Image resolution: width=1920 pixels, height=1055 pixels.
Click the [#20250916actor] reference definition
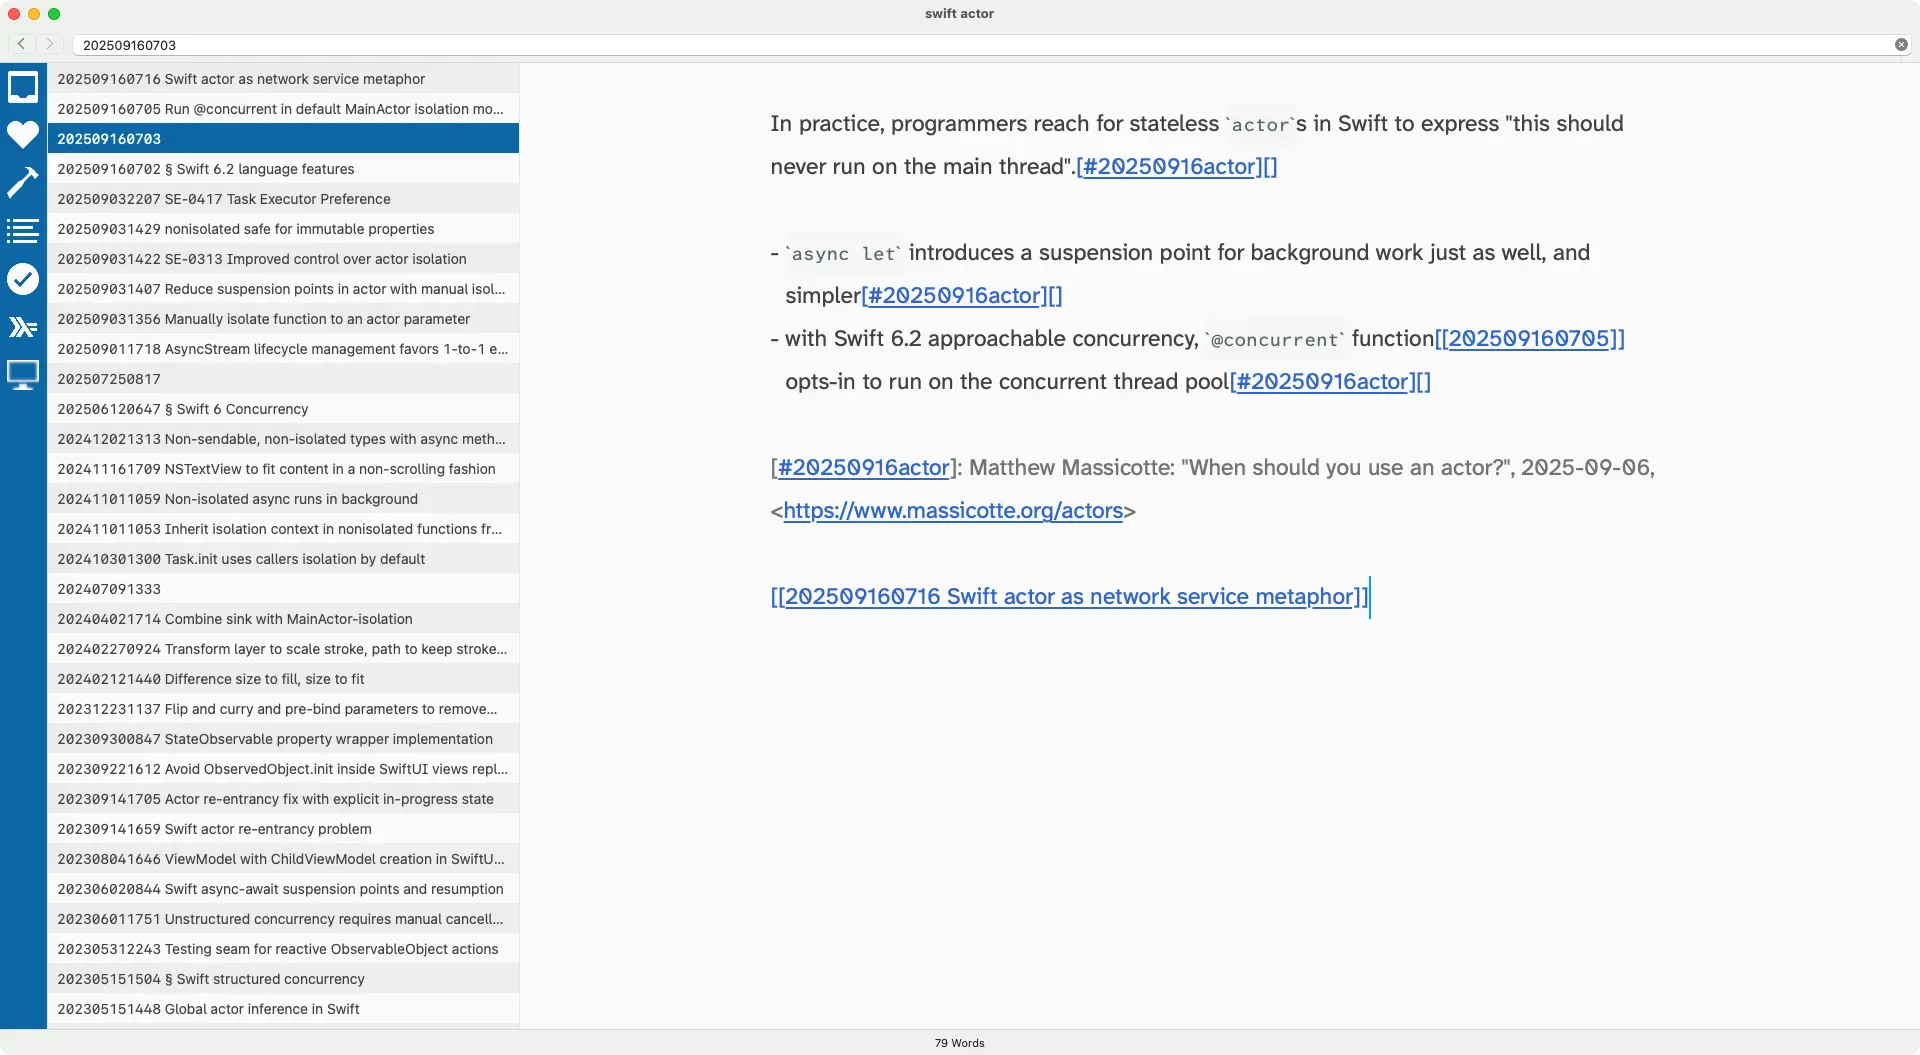pos(863,468)
